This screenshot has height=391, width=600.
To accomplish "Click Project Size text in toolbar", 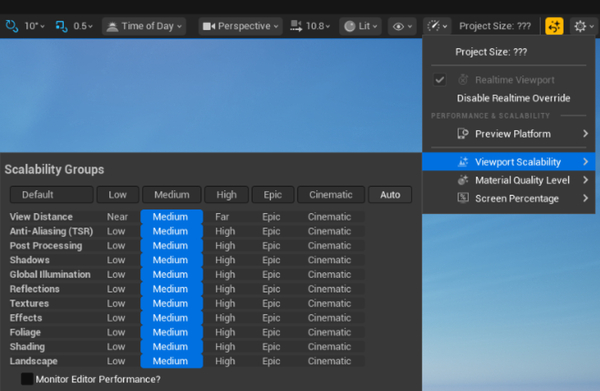I will pos(495,26).
